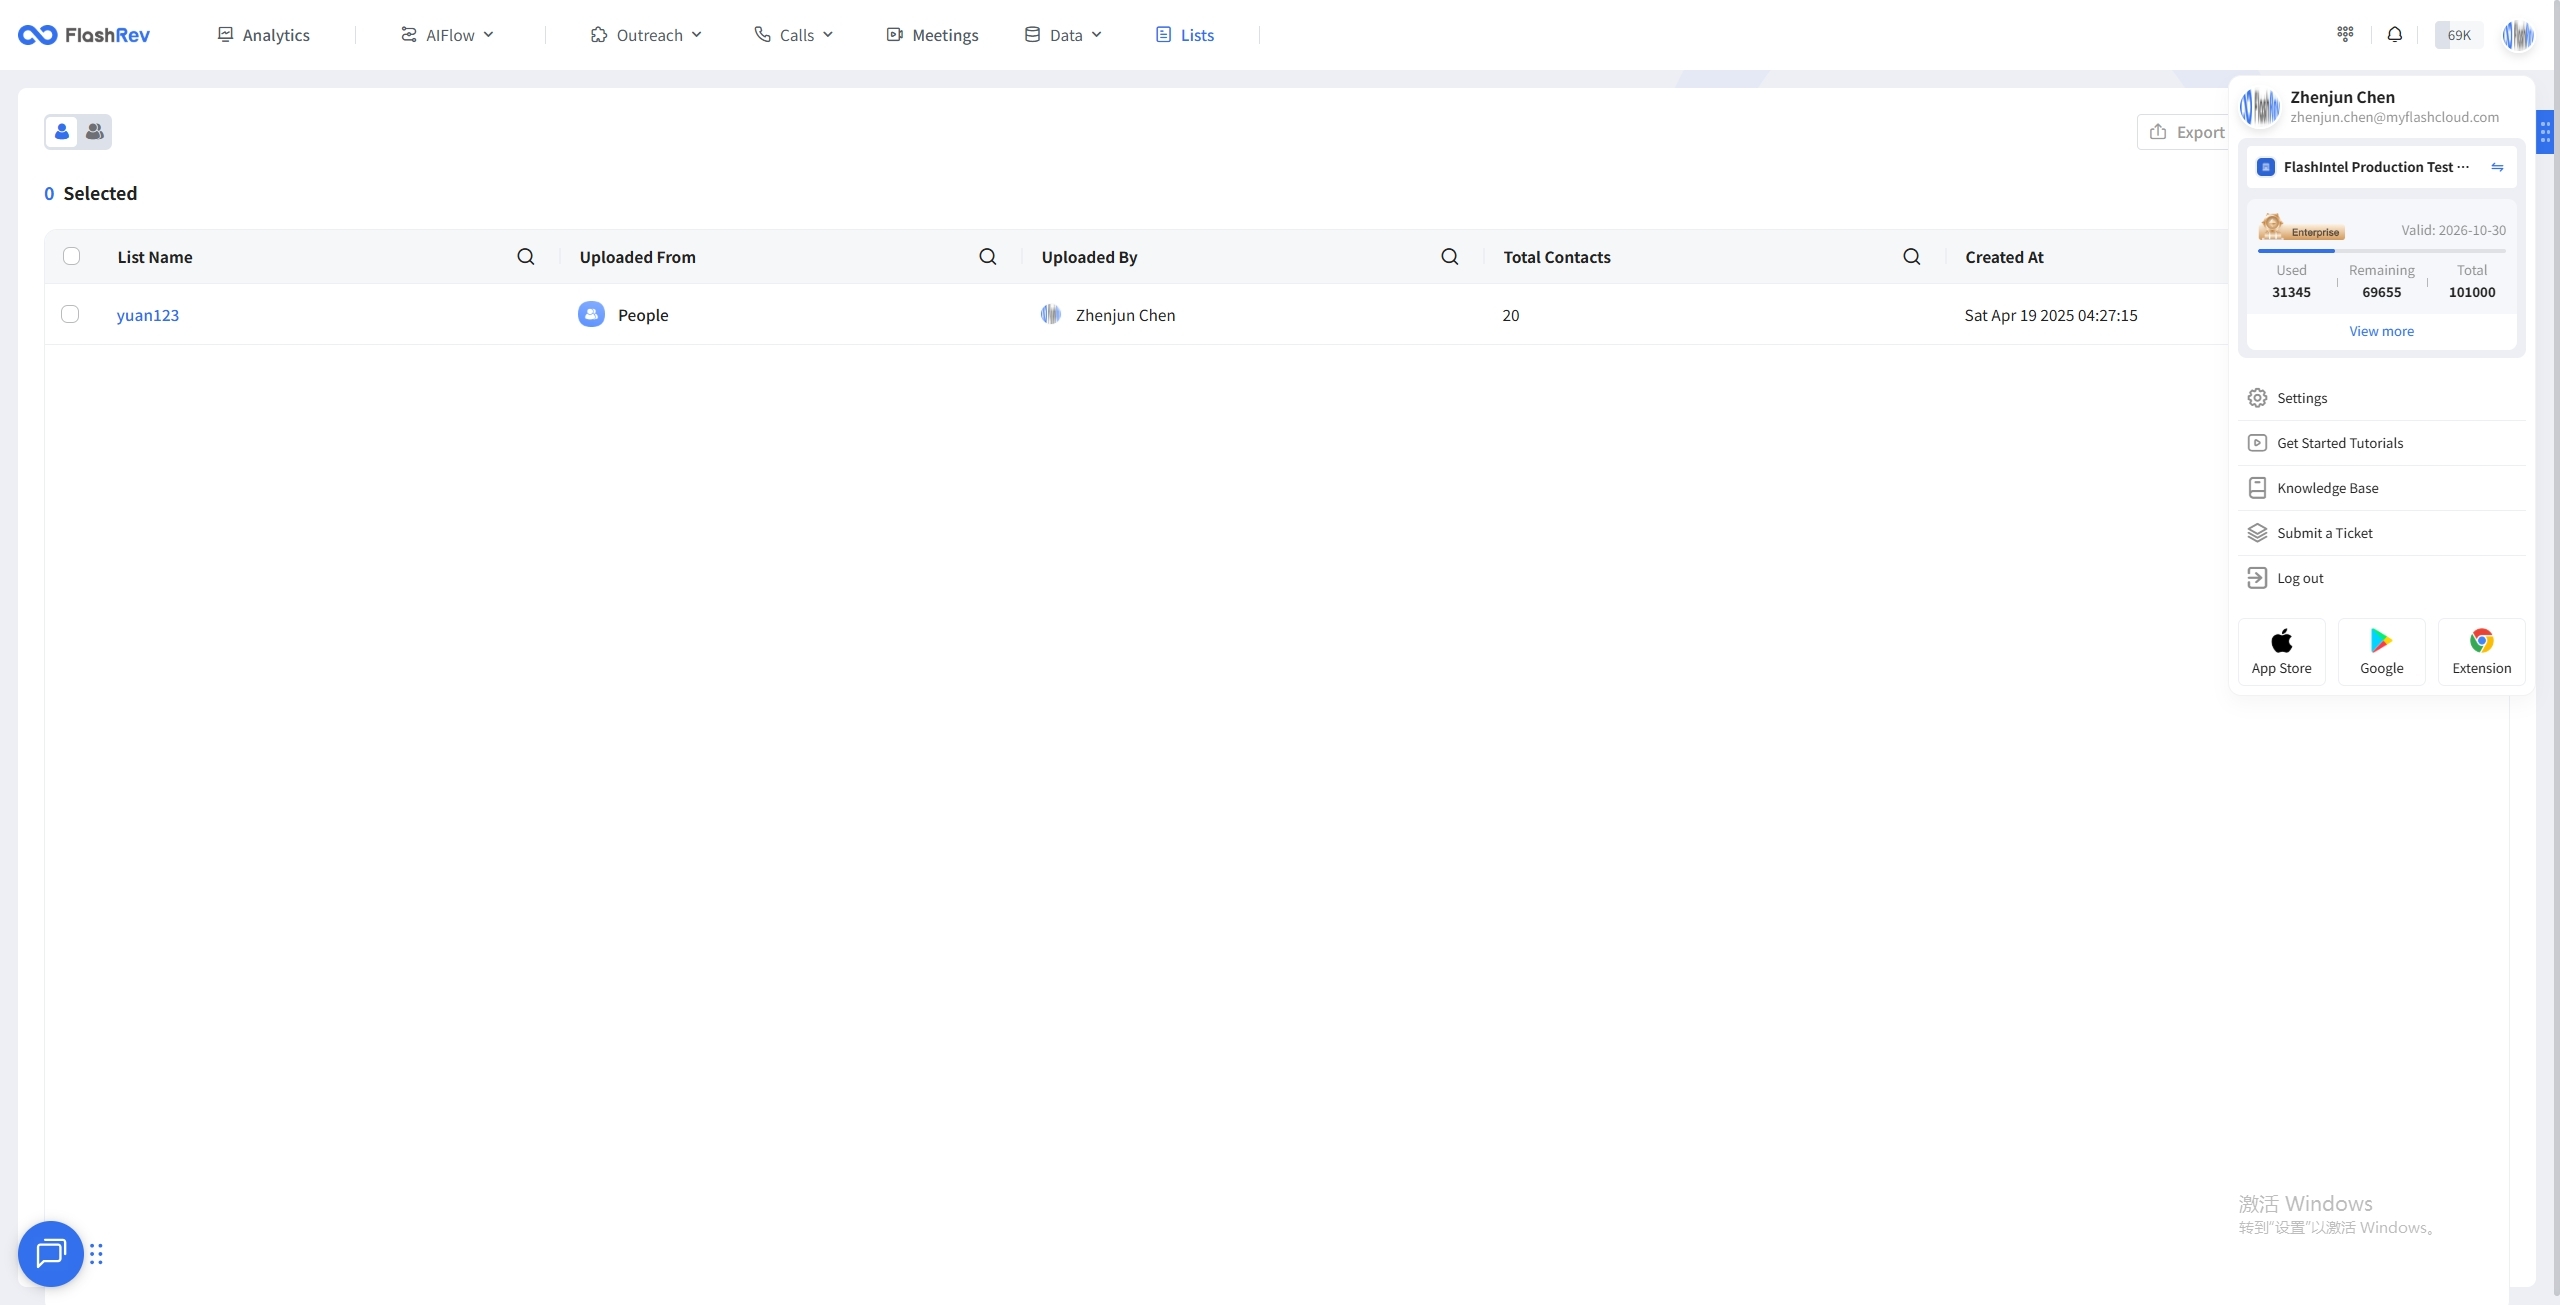This screenshot has height=1305, width=2560.
Task: Open the Google Play download
Action: 2381,652
